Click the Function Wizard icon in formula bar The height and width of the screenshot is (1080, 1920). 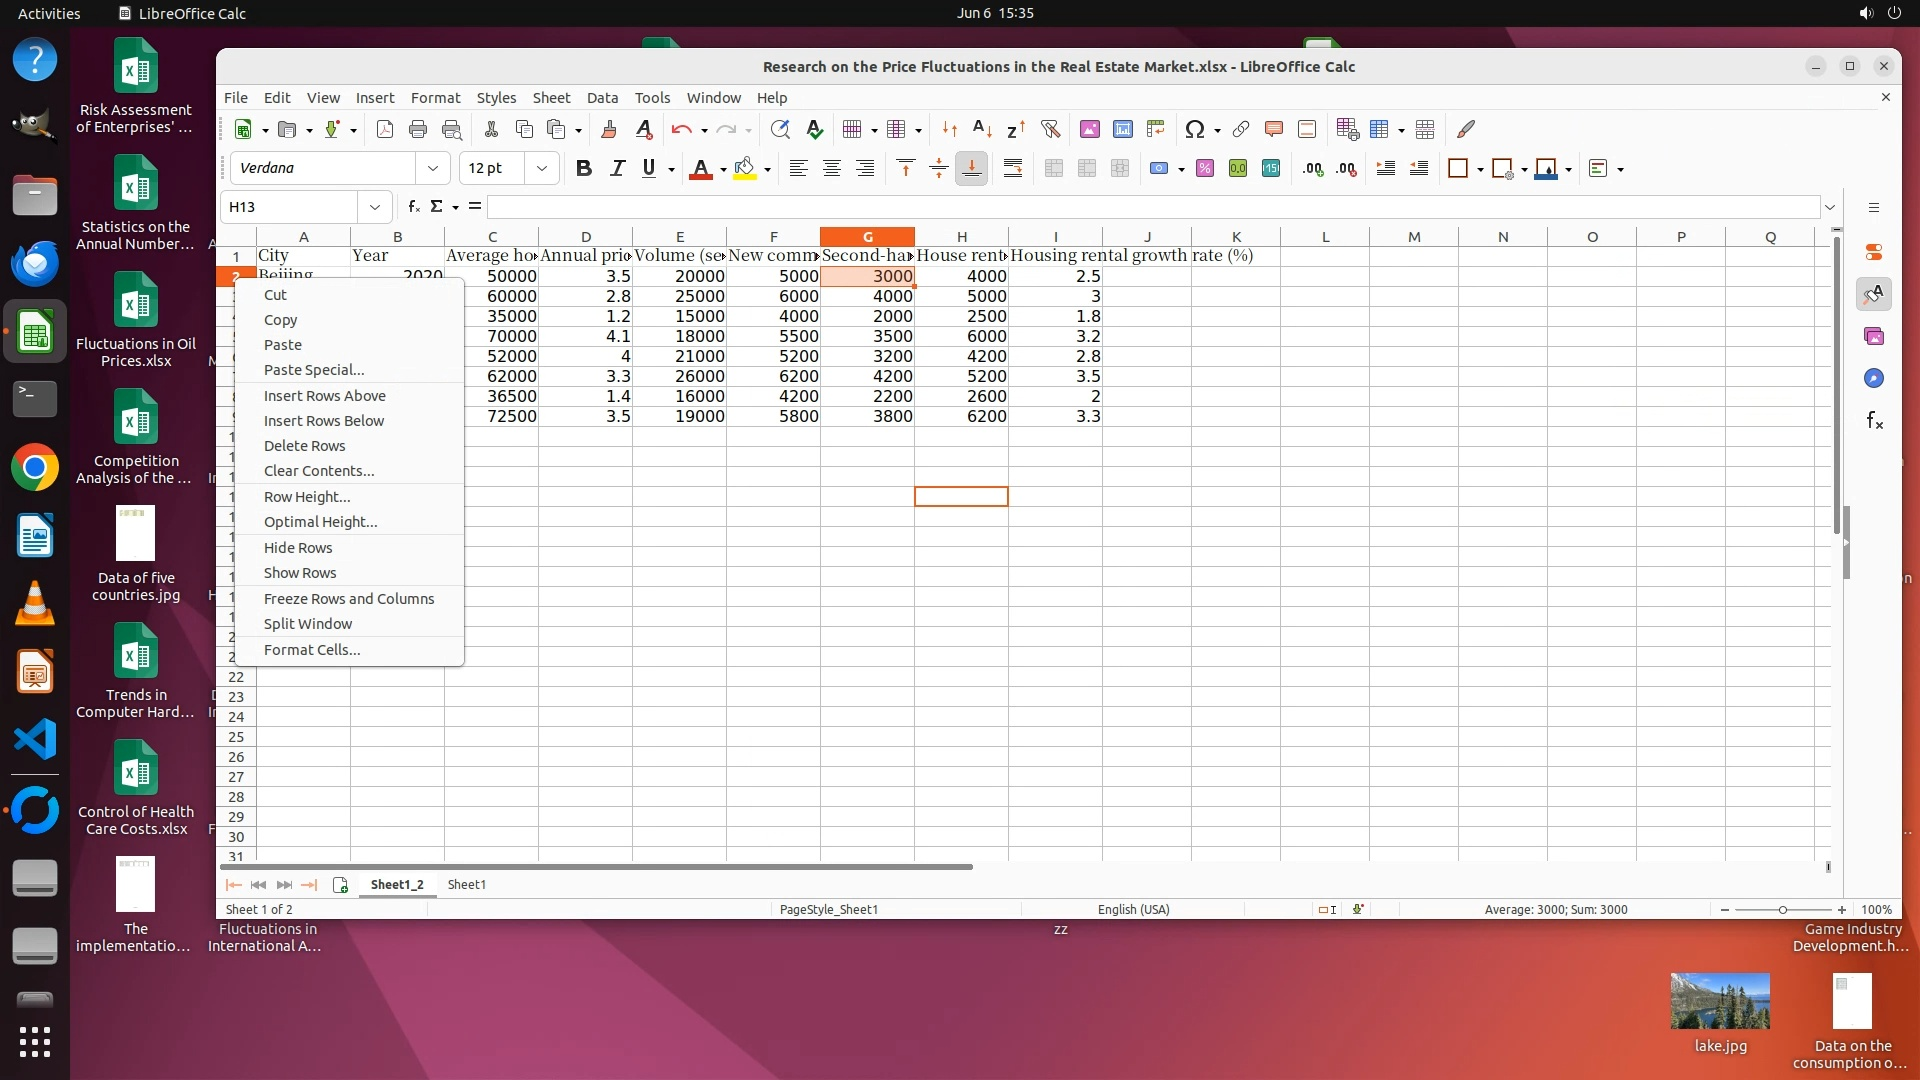pos(413,207)
